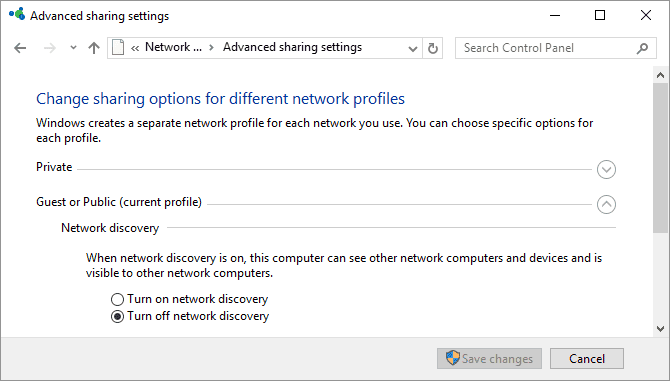Image resolution: width=670 pixels, height=381 pixels.
Task: Go back with the Back arrow
Action: 20,48
